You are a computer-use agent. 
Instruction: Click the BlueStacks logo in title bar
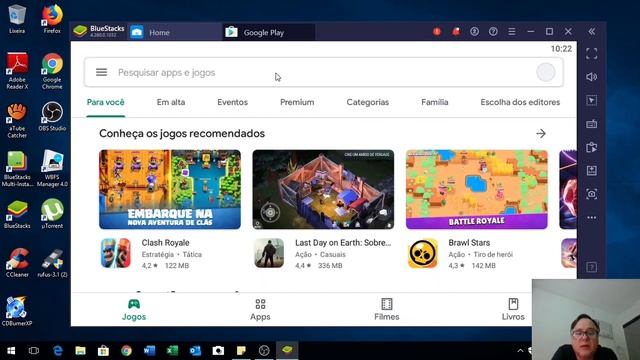point(80,31)
